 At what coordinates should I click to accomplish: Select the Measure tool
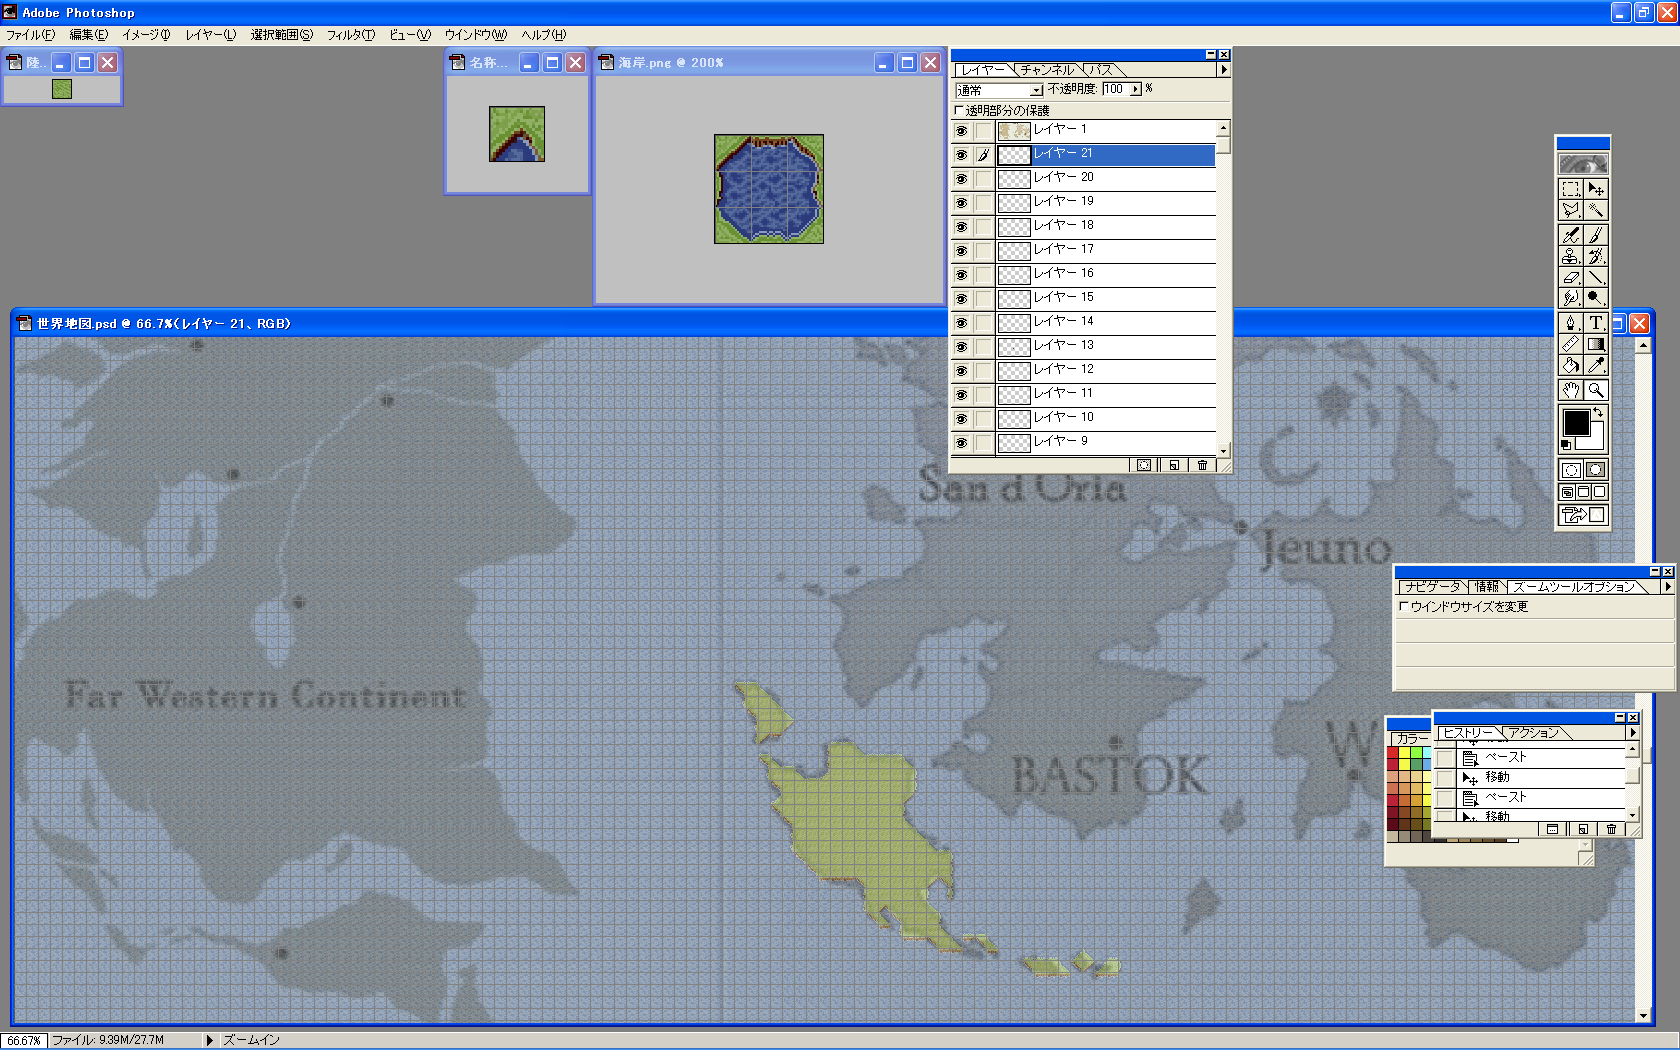coord(1571,344)
